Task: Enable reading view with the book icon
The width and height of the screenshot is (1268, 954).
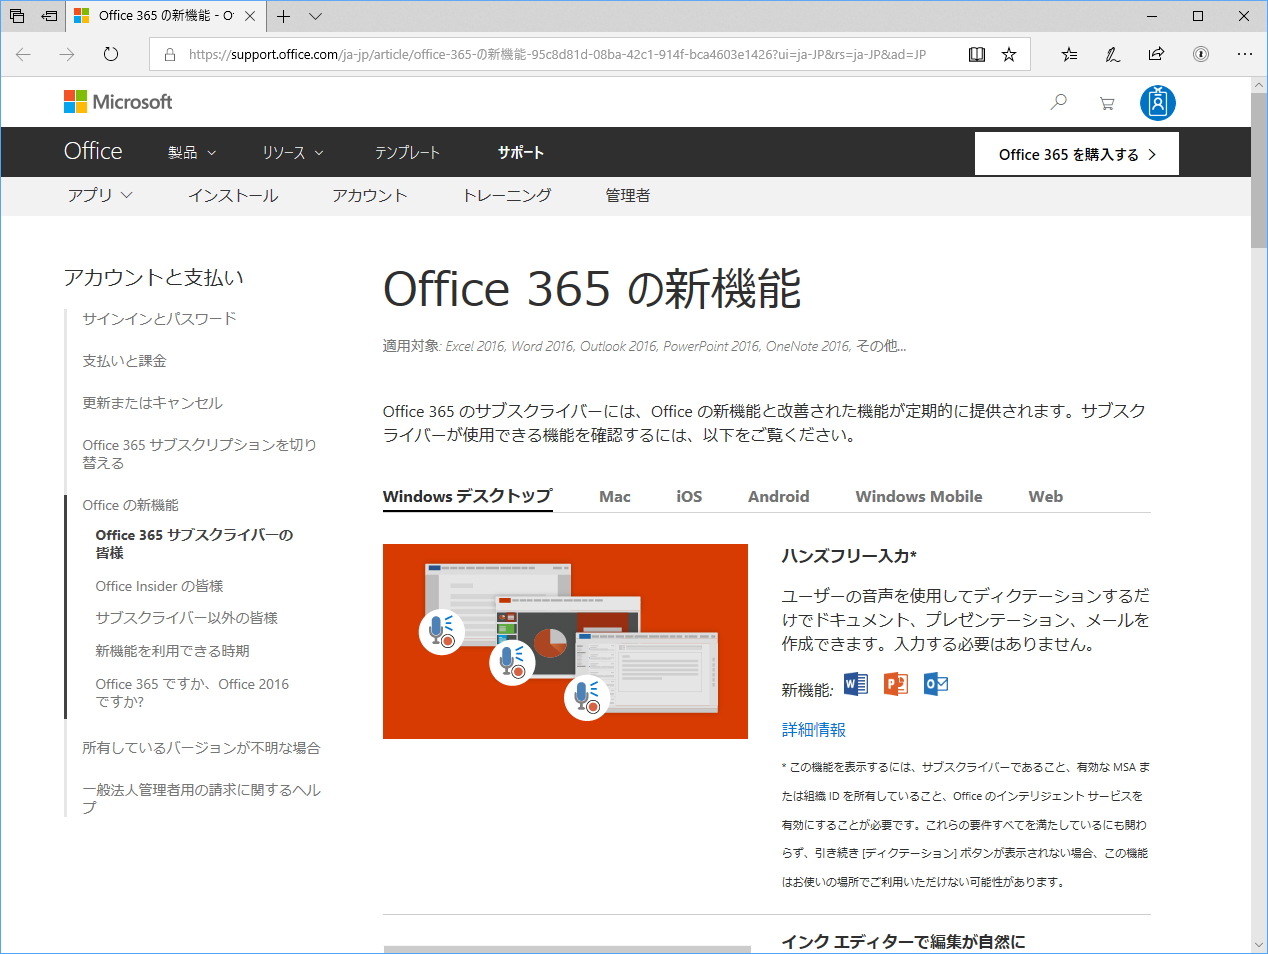Action: click(x=976, y=54)
